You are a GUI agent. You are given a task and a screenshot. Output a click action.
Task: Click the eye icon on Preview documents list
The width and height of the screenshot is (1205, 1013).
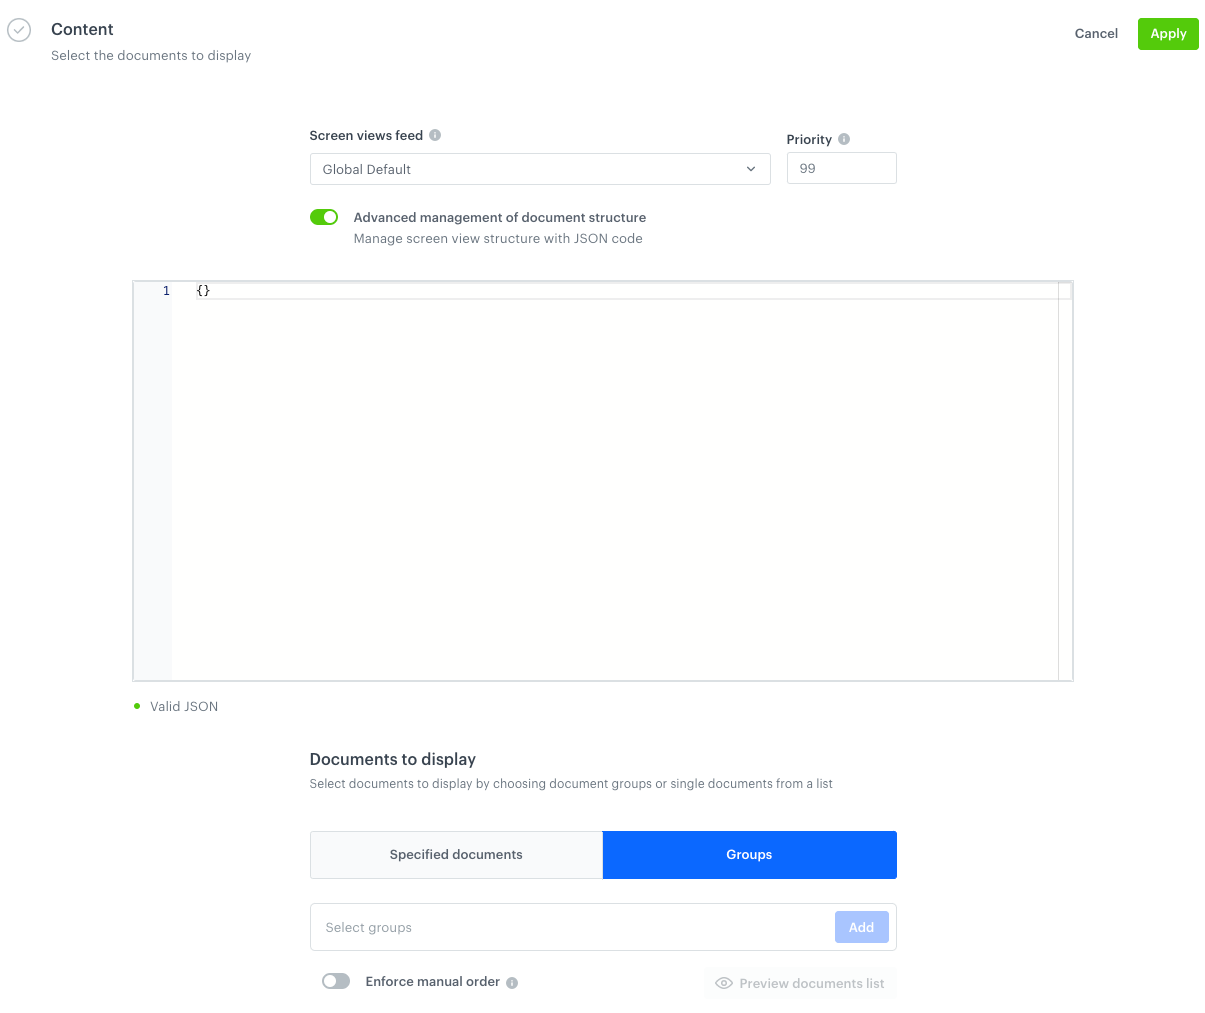coord(723,983)
